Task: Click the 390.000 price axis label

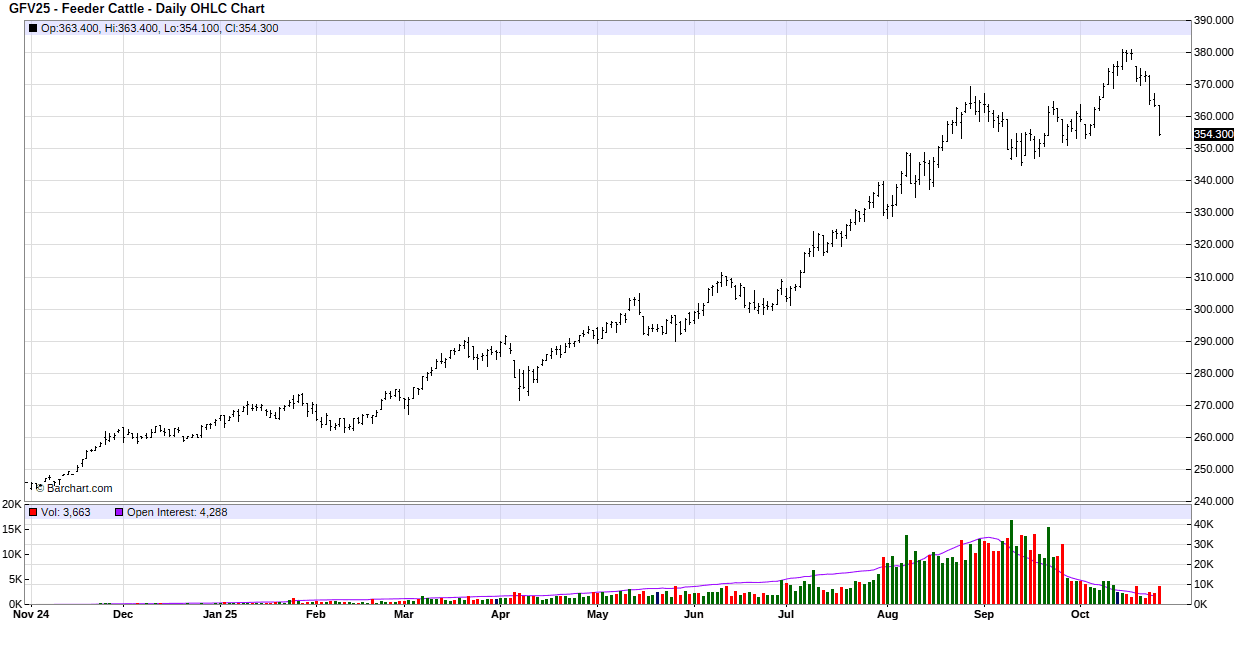Action: [x=1213, y=20]
